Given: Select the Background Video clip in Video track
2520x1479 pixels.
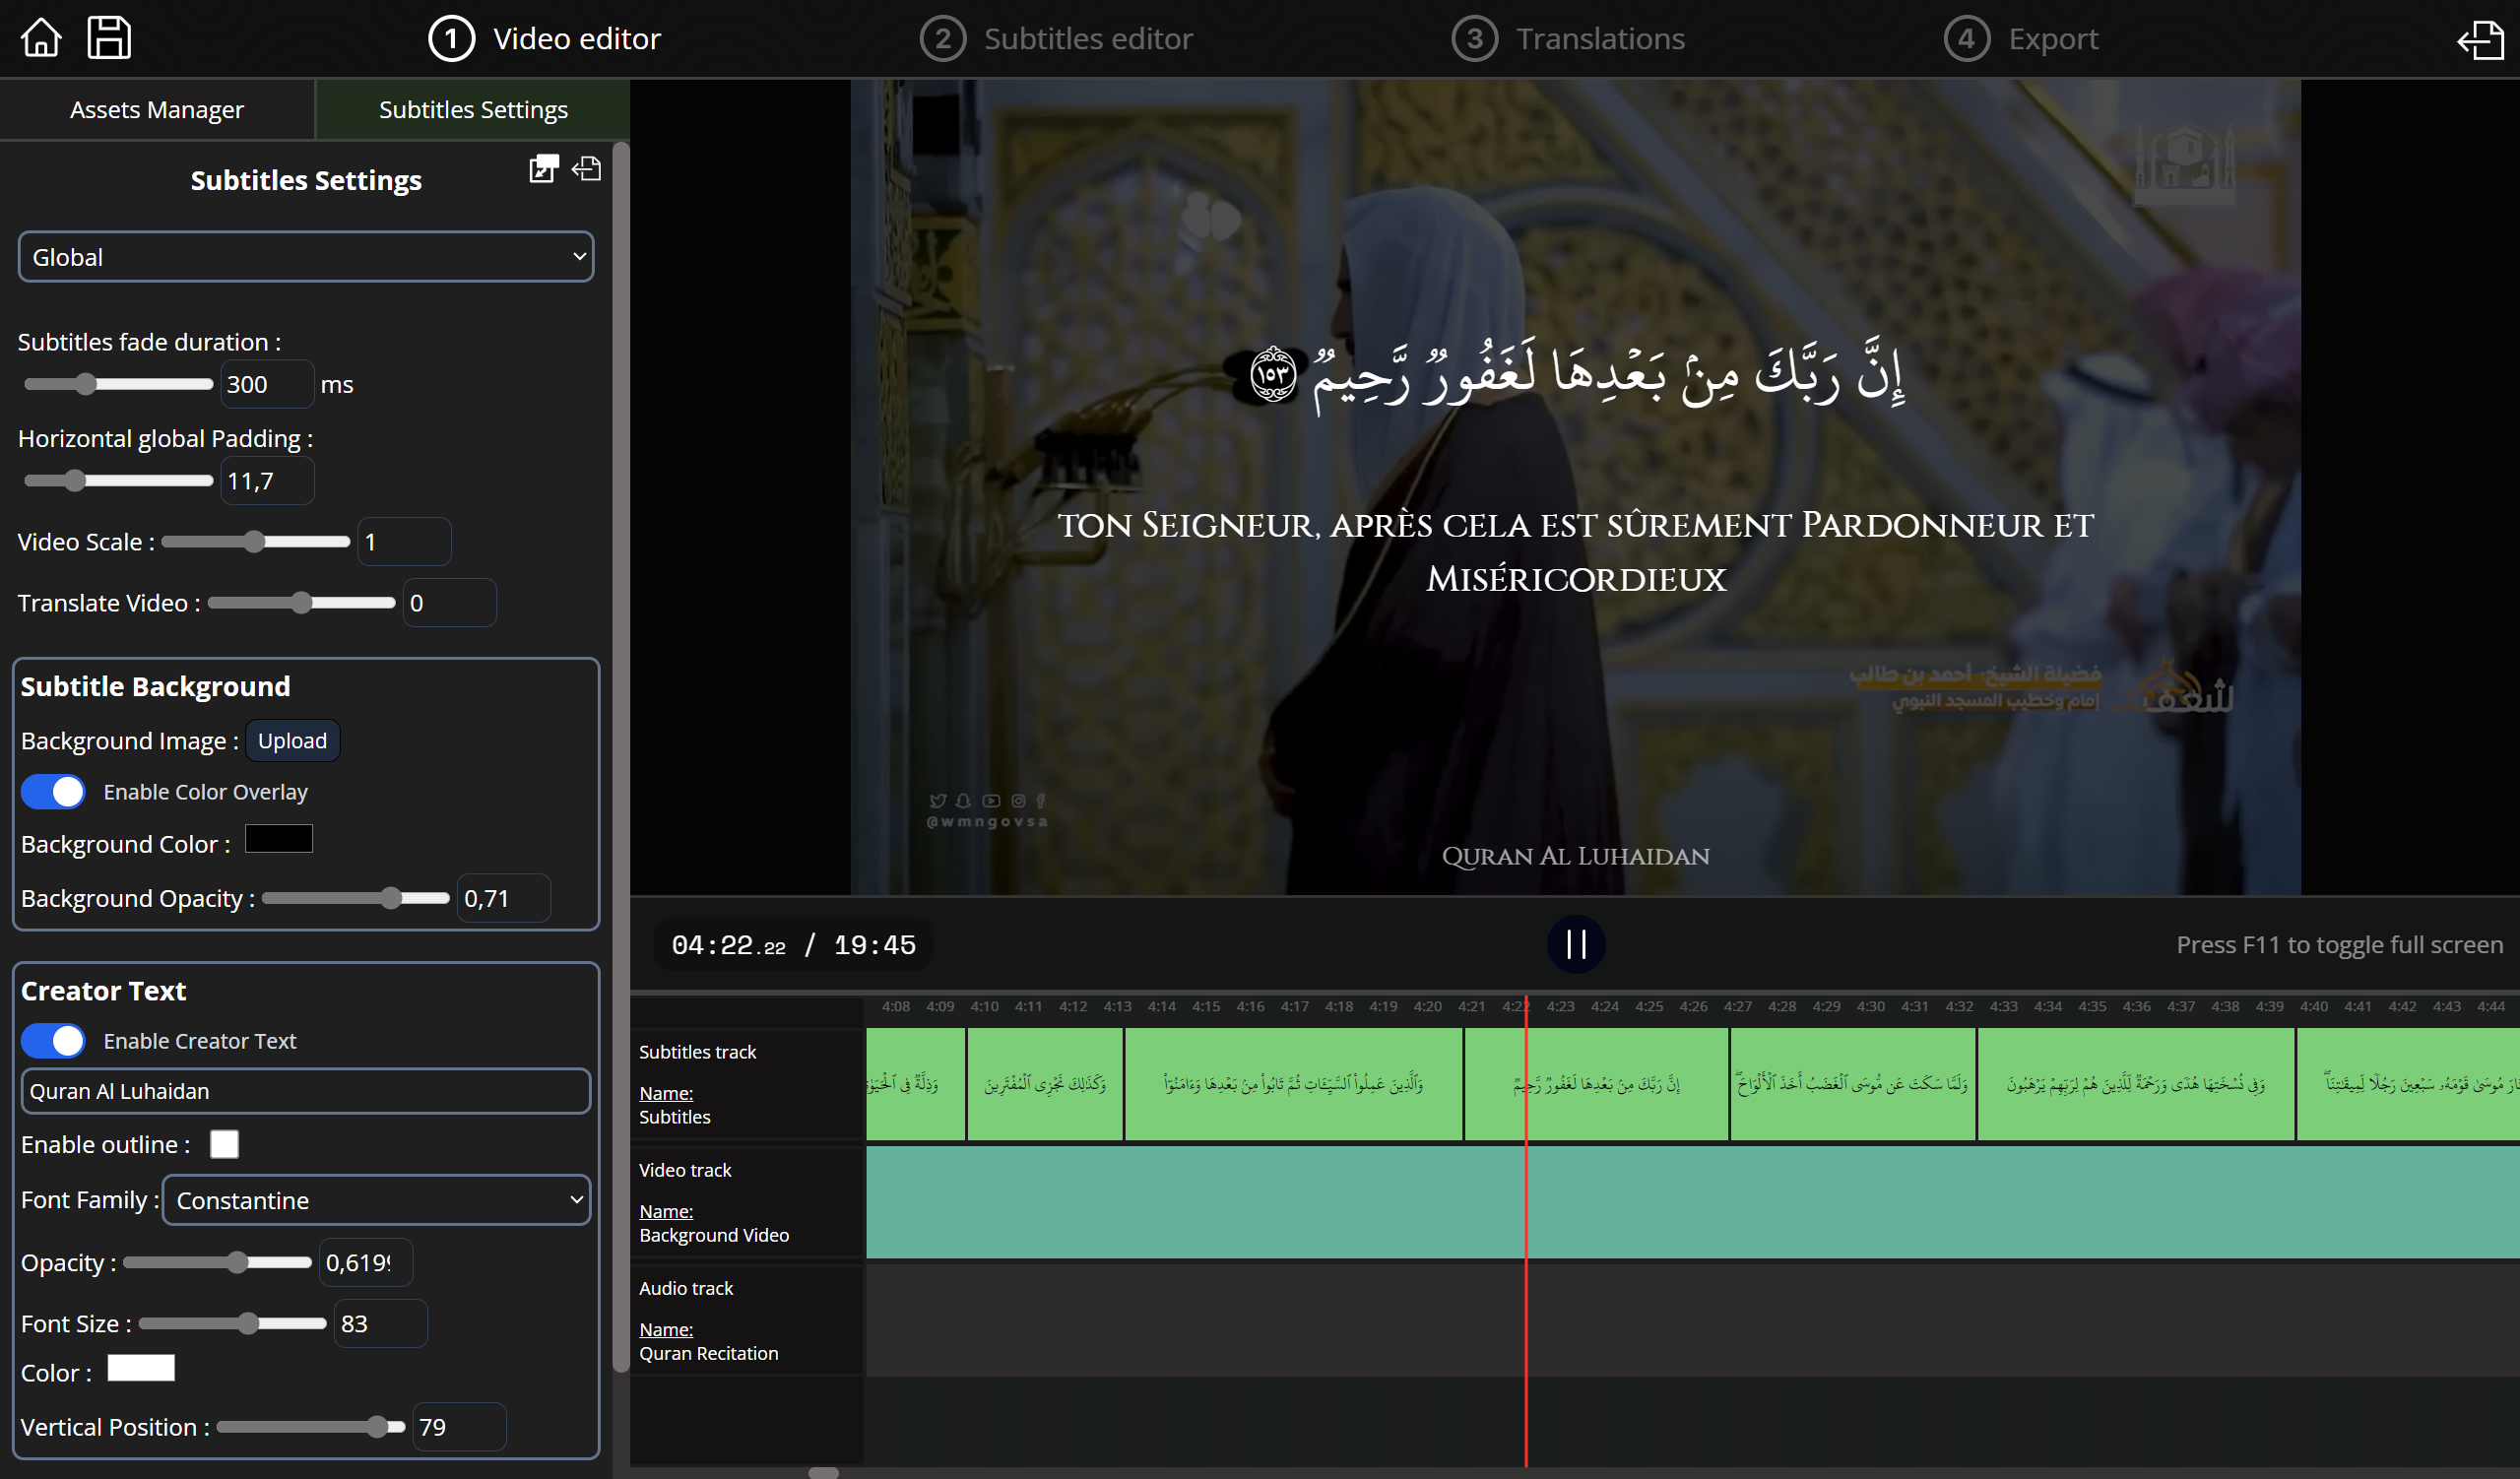Looking at the screenshot, I should click(1693, 1202).
